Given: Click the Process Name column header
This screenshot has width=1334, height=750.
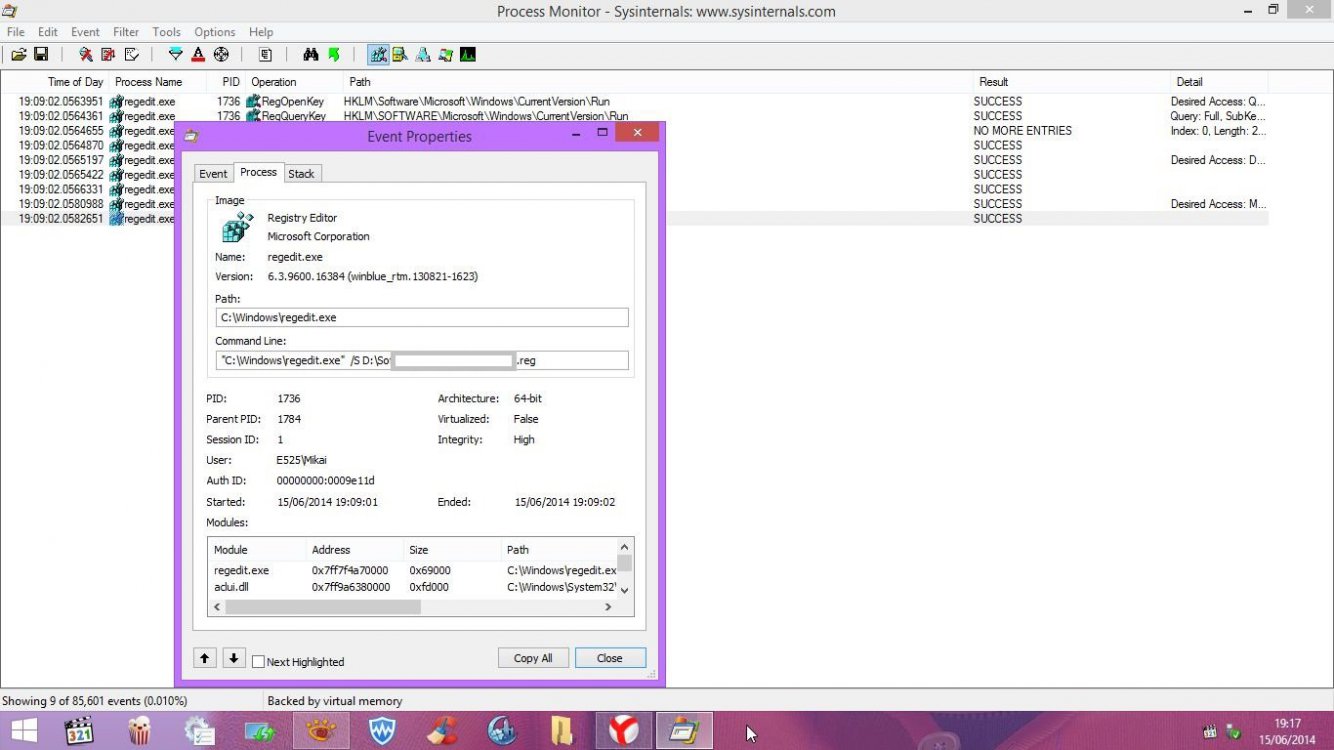Looking at the screenshot, I should point(158,82).
